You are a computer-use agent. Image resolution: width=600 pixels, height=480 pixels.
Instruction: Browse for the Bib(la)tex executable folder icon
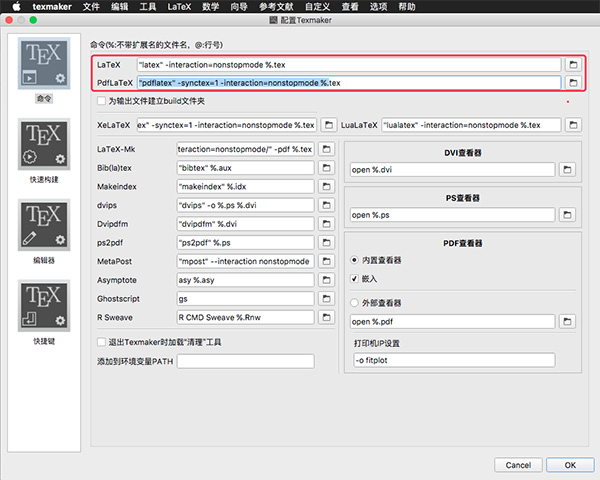click(x=326, y=168)
